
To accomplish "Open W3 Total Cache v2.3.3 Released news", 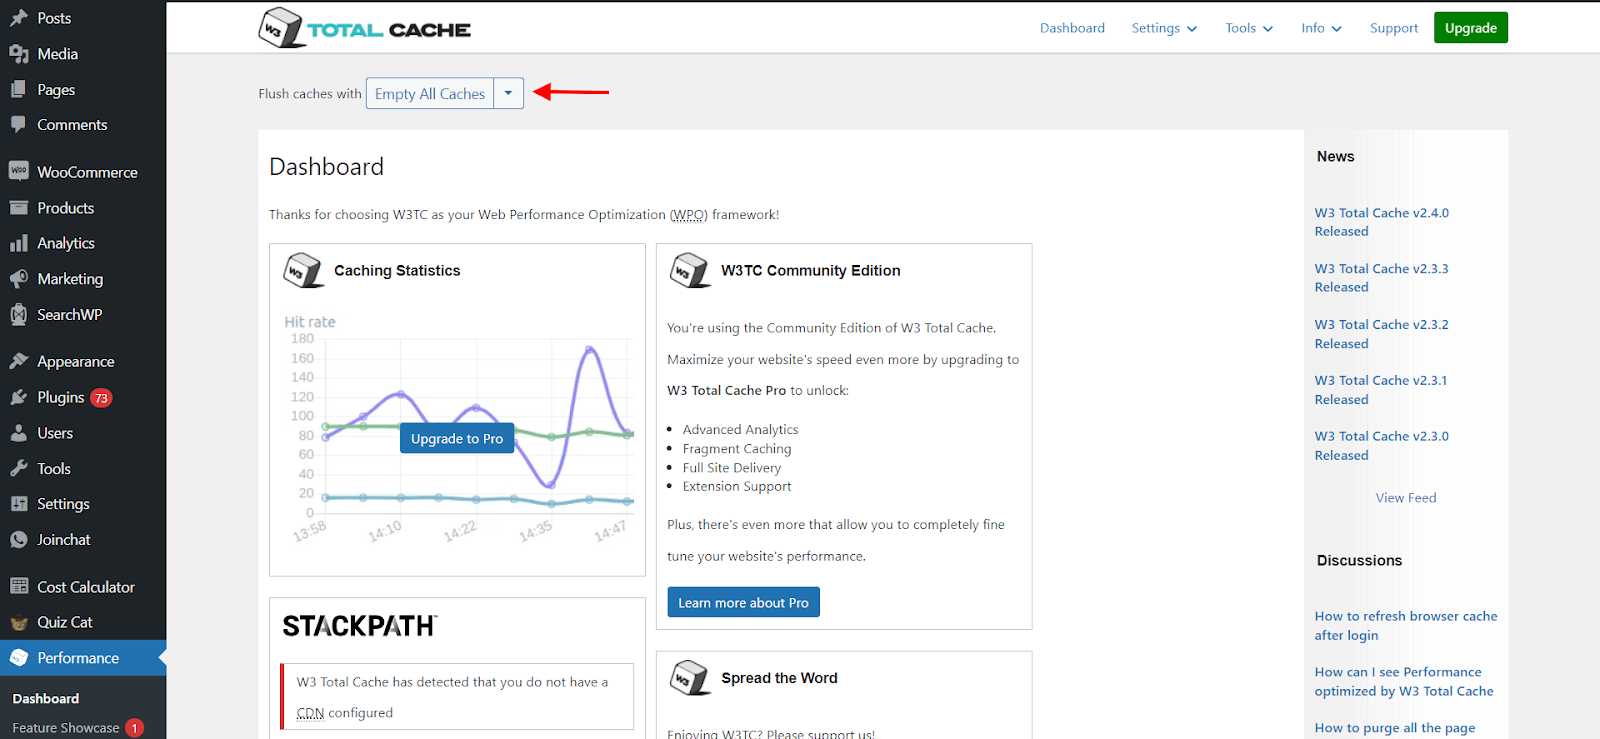I will pyautogui.click(x=1381, y=278).
